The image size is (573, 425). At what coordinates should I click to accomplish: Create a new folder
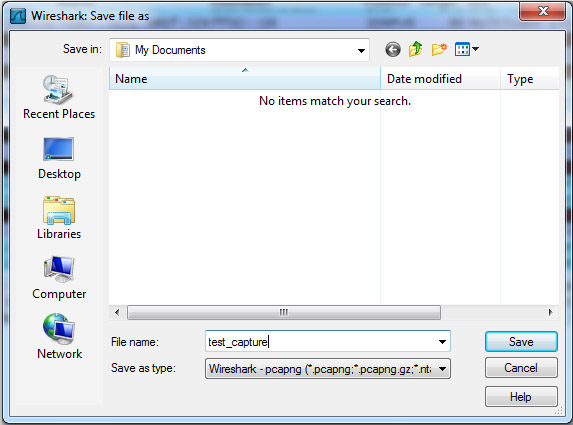coord(439,49)
